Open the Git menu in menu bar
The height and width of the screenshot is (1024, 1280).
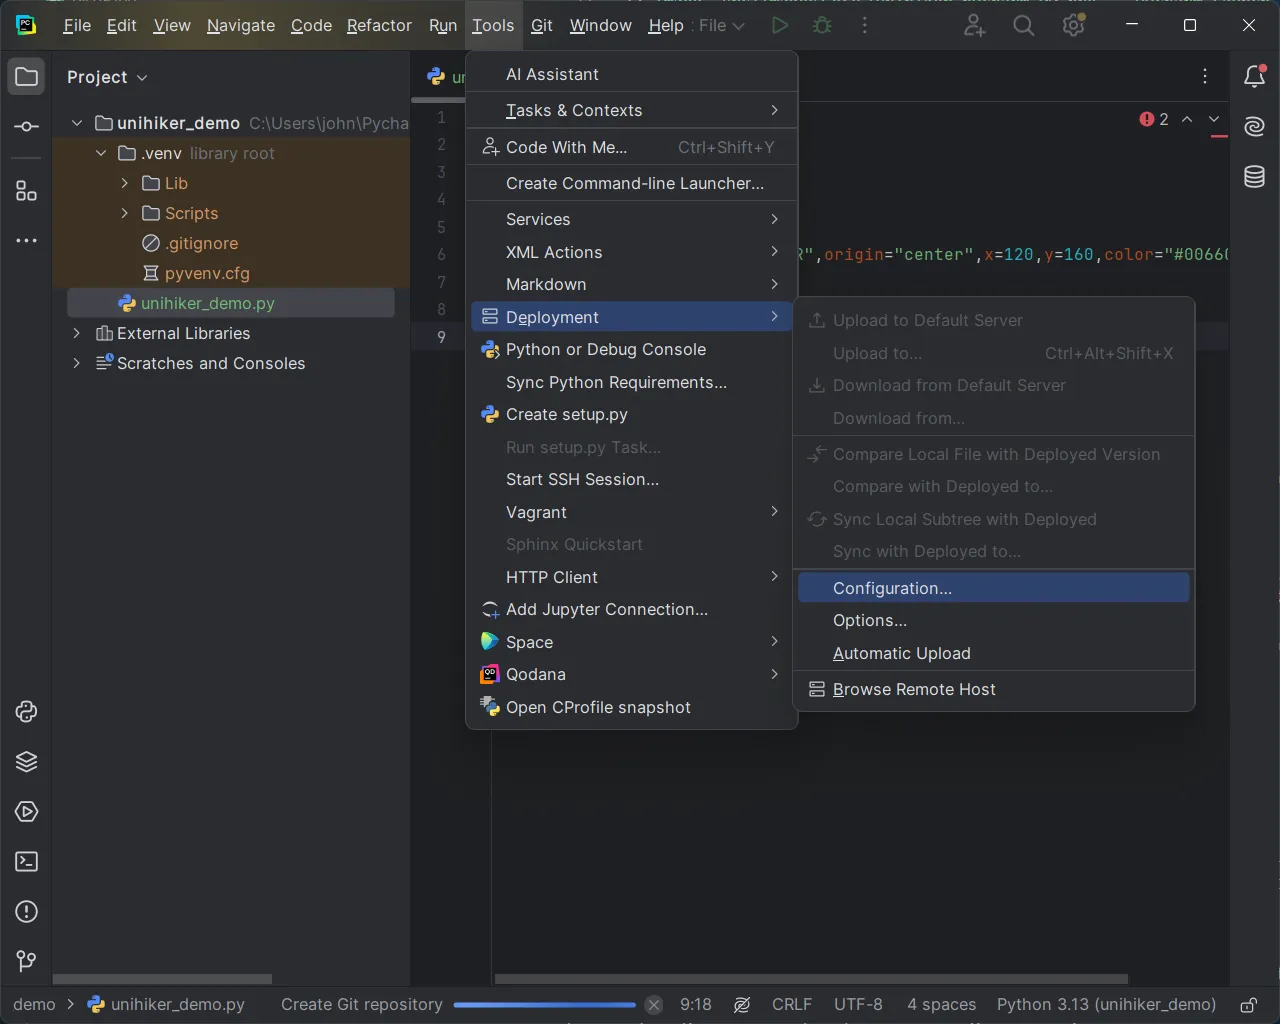tap(542, 26)
